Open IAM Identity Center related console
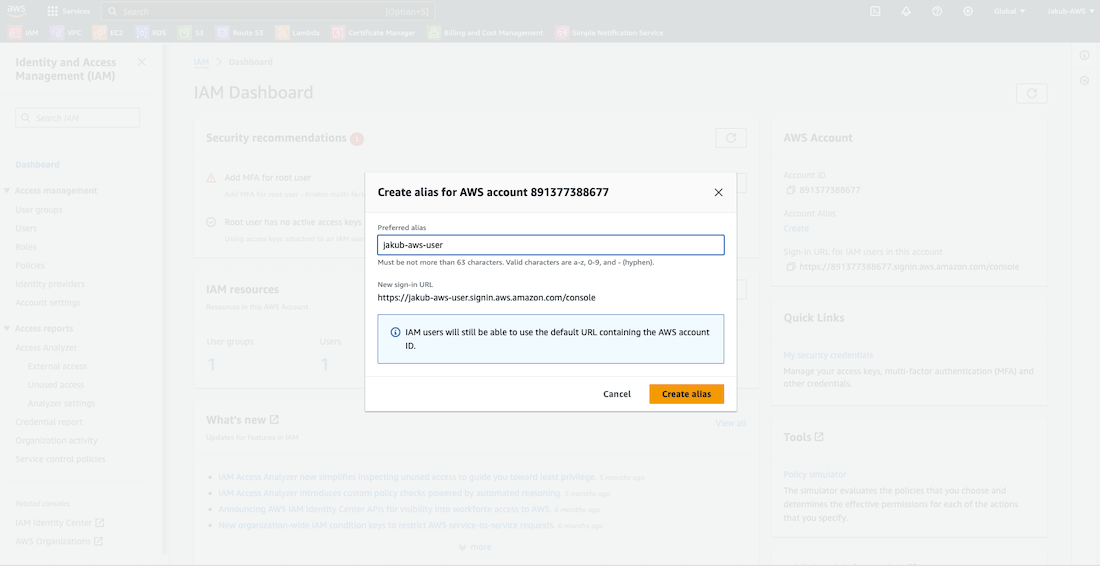This screenshot has height=566, width=1100. point(60,523)
